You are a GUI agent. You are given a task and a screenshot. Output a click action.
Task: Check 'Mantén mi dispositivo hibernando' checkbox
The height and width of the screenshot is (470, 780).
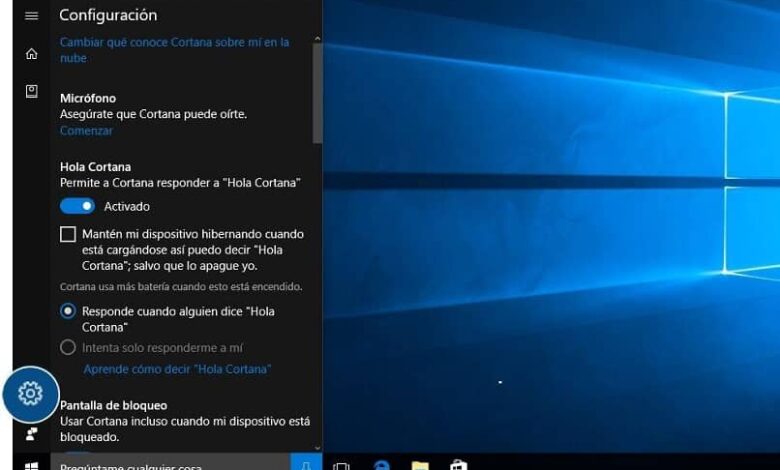point(68,234)
